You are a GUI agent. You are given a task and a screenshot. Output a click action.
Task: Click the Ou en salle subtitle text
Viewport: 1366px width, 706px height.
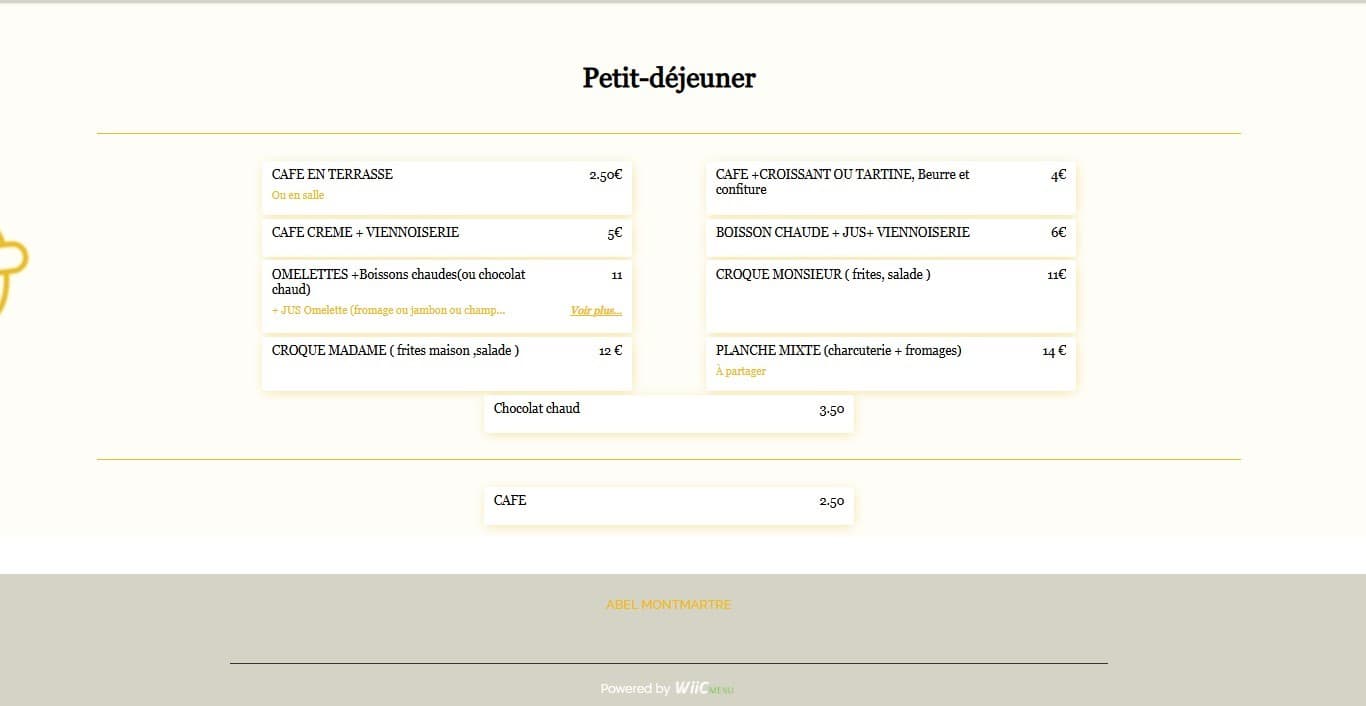297,195
